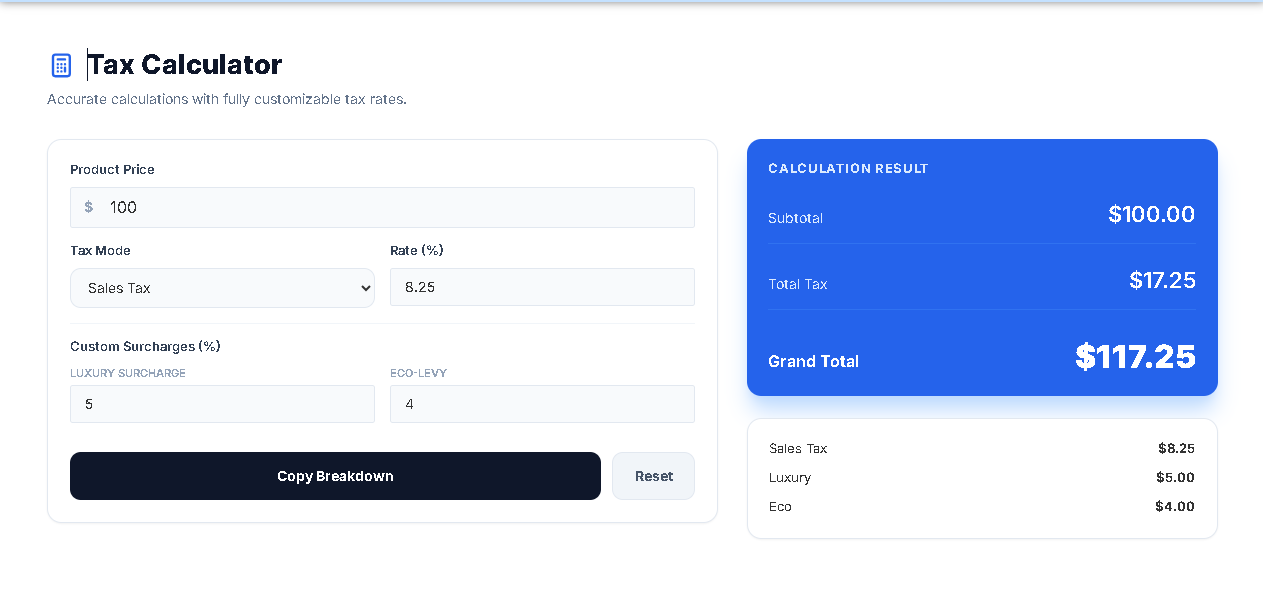Click the Total Tax value $17.25

[x=1162, y=281]
